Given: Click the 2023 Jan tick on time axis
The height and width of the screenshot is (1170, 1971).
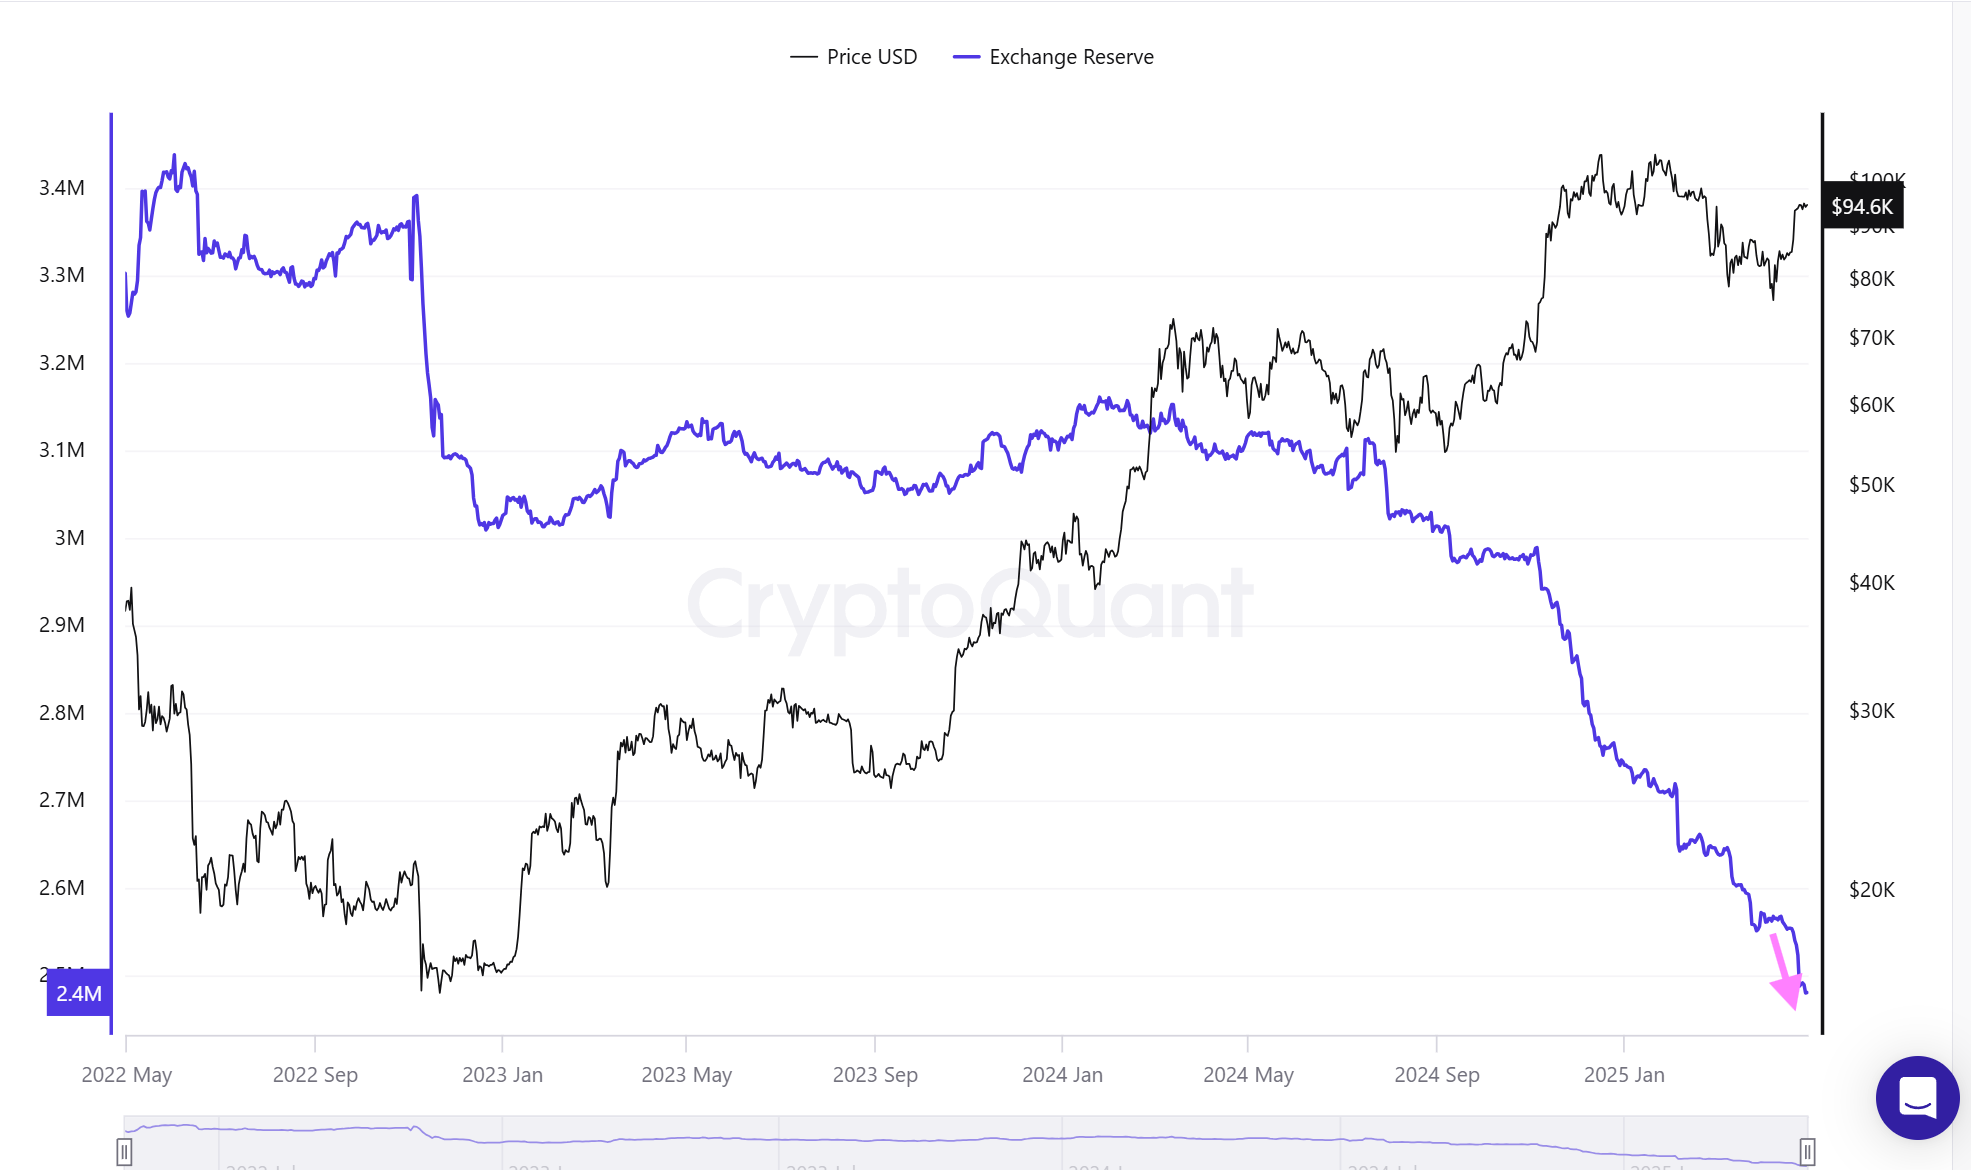Looking at the screenshot, I should click(x=502, y=1075).
